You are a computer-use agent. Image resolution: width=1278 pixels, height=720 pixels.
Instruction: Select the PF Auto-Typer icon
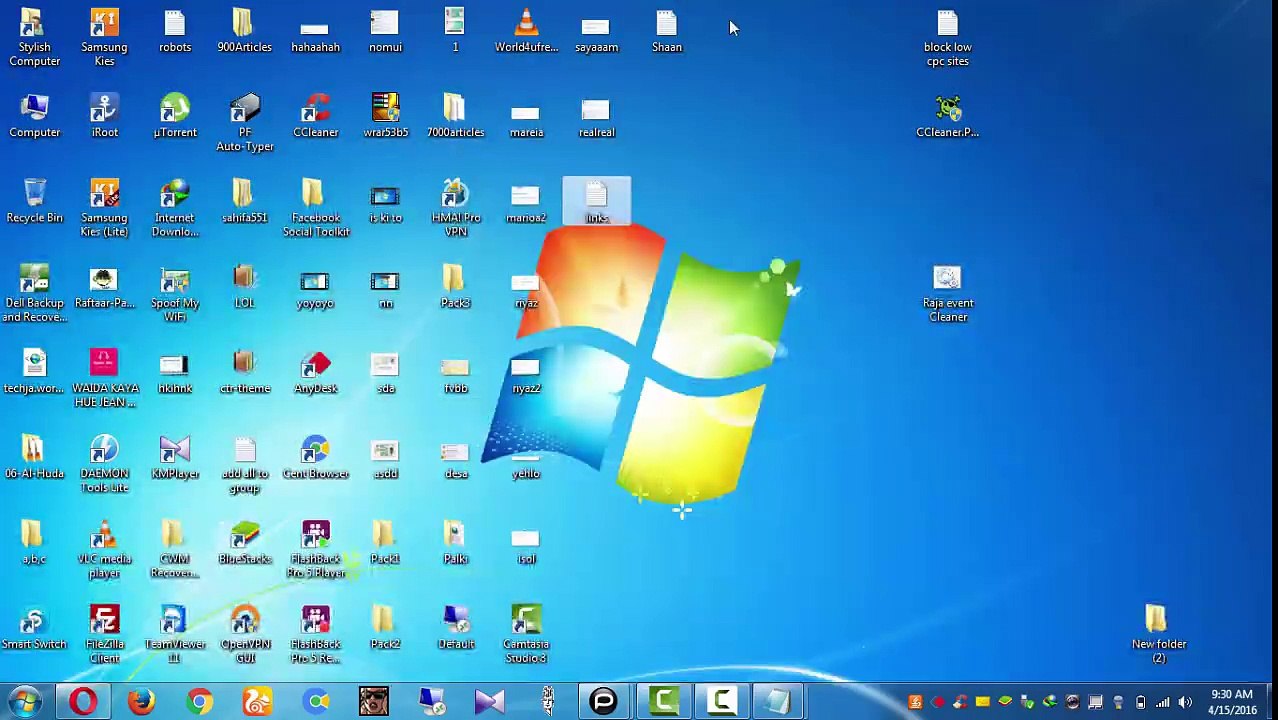pyautogui.click(x=245, y=122)
